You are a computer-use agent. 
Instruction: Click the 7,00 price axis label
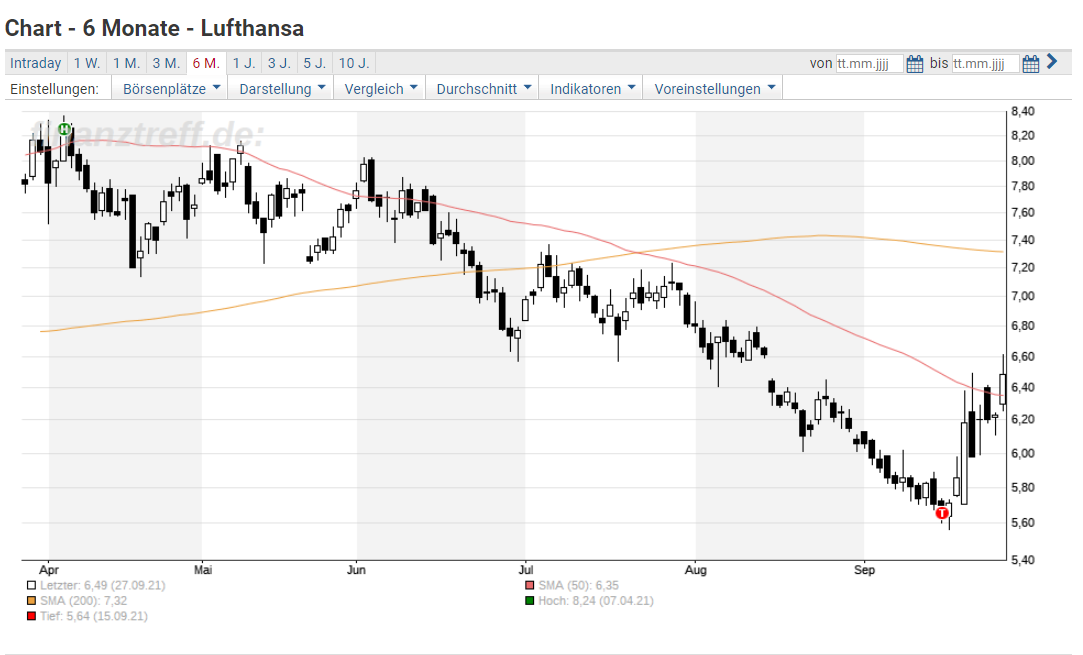(x=1023, y=296)
